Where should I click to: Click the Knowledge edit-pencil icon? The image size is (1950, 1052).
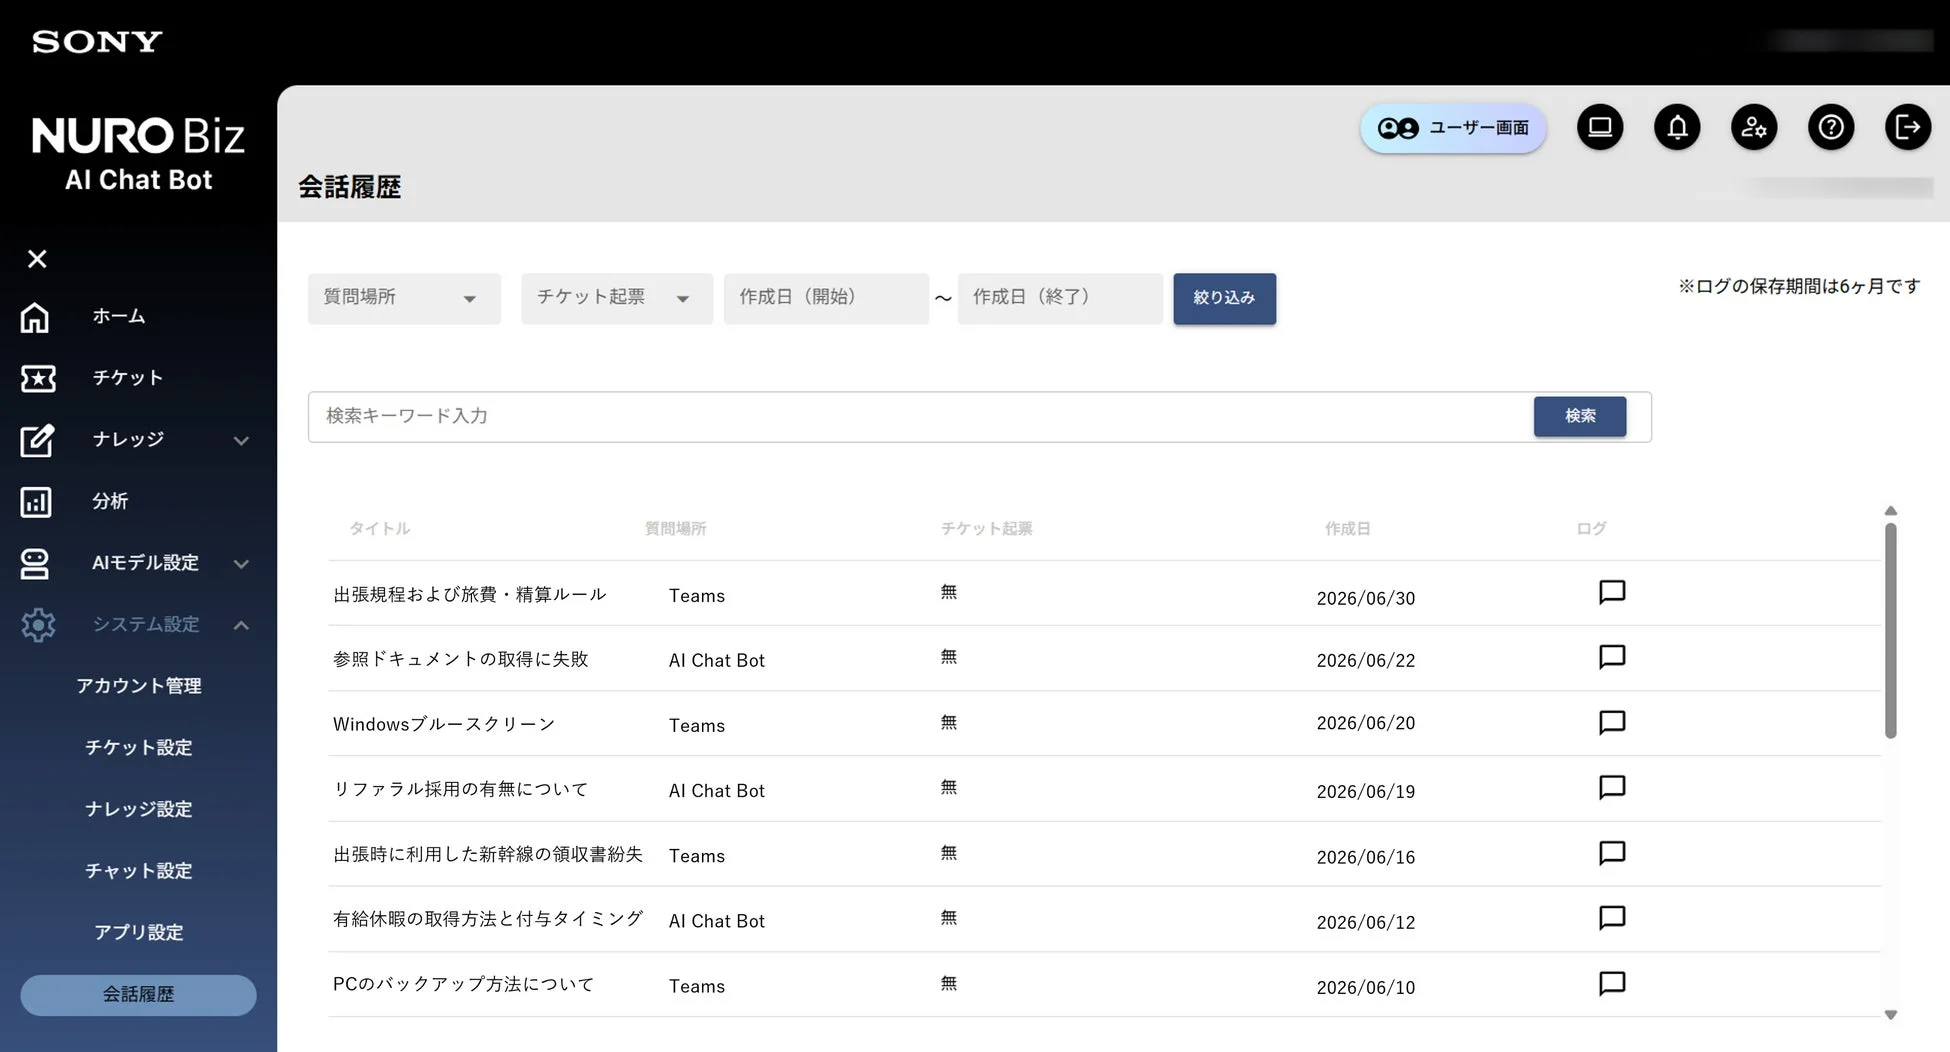[x=37, y=440]
